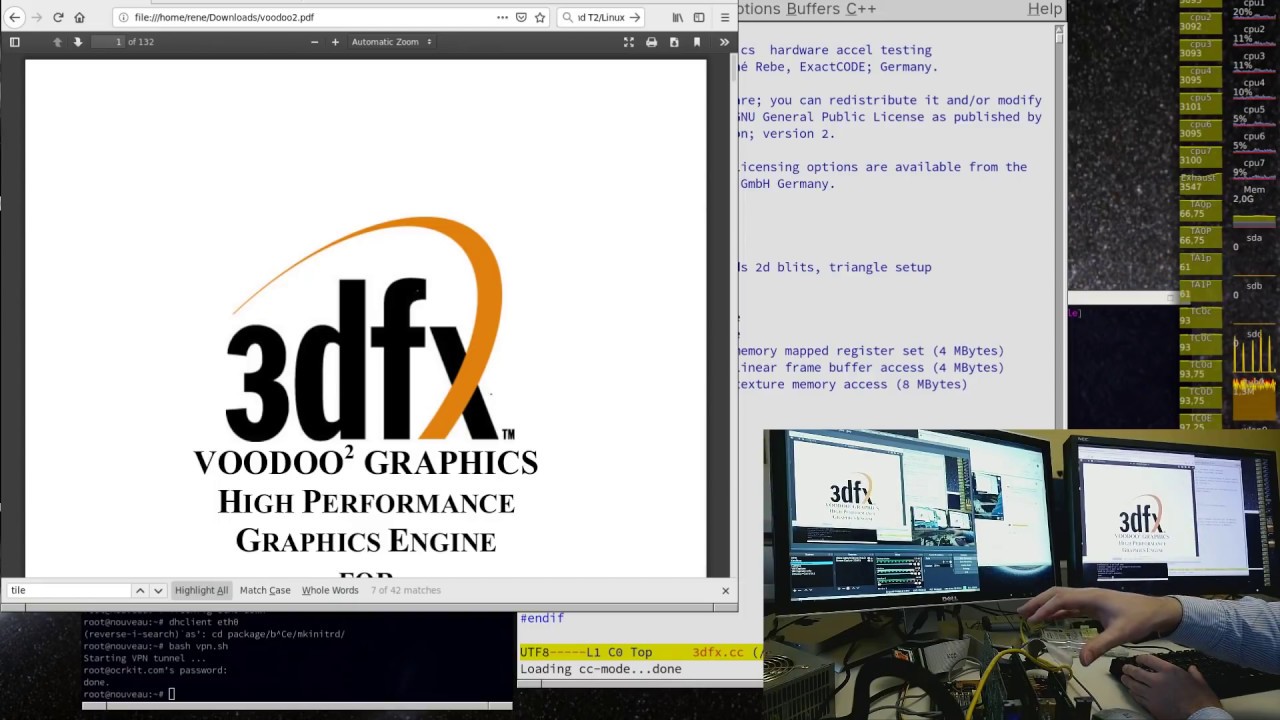Show site information for the file URL
The image size is (1280, 720).
pyautogui.click(x=123, y=17)
